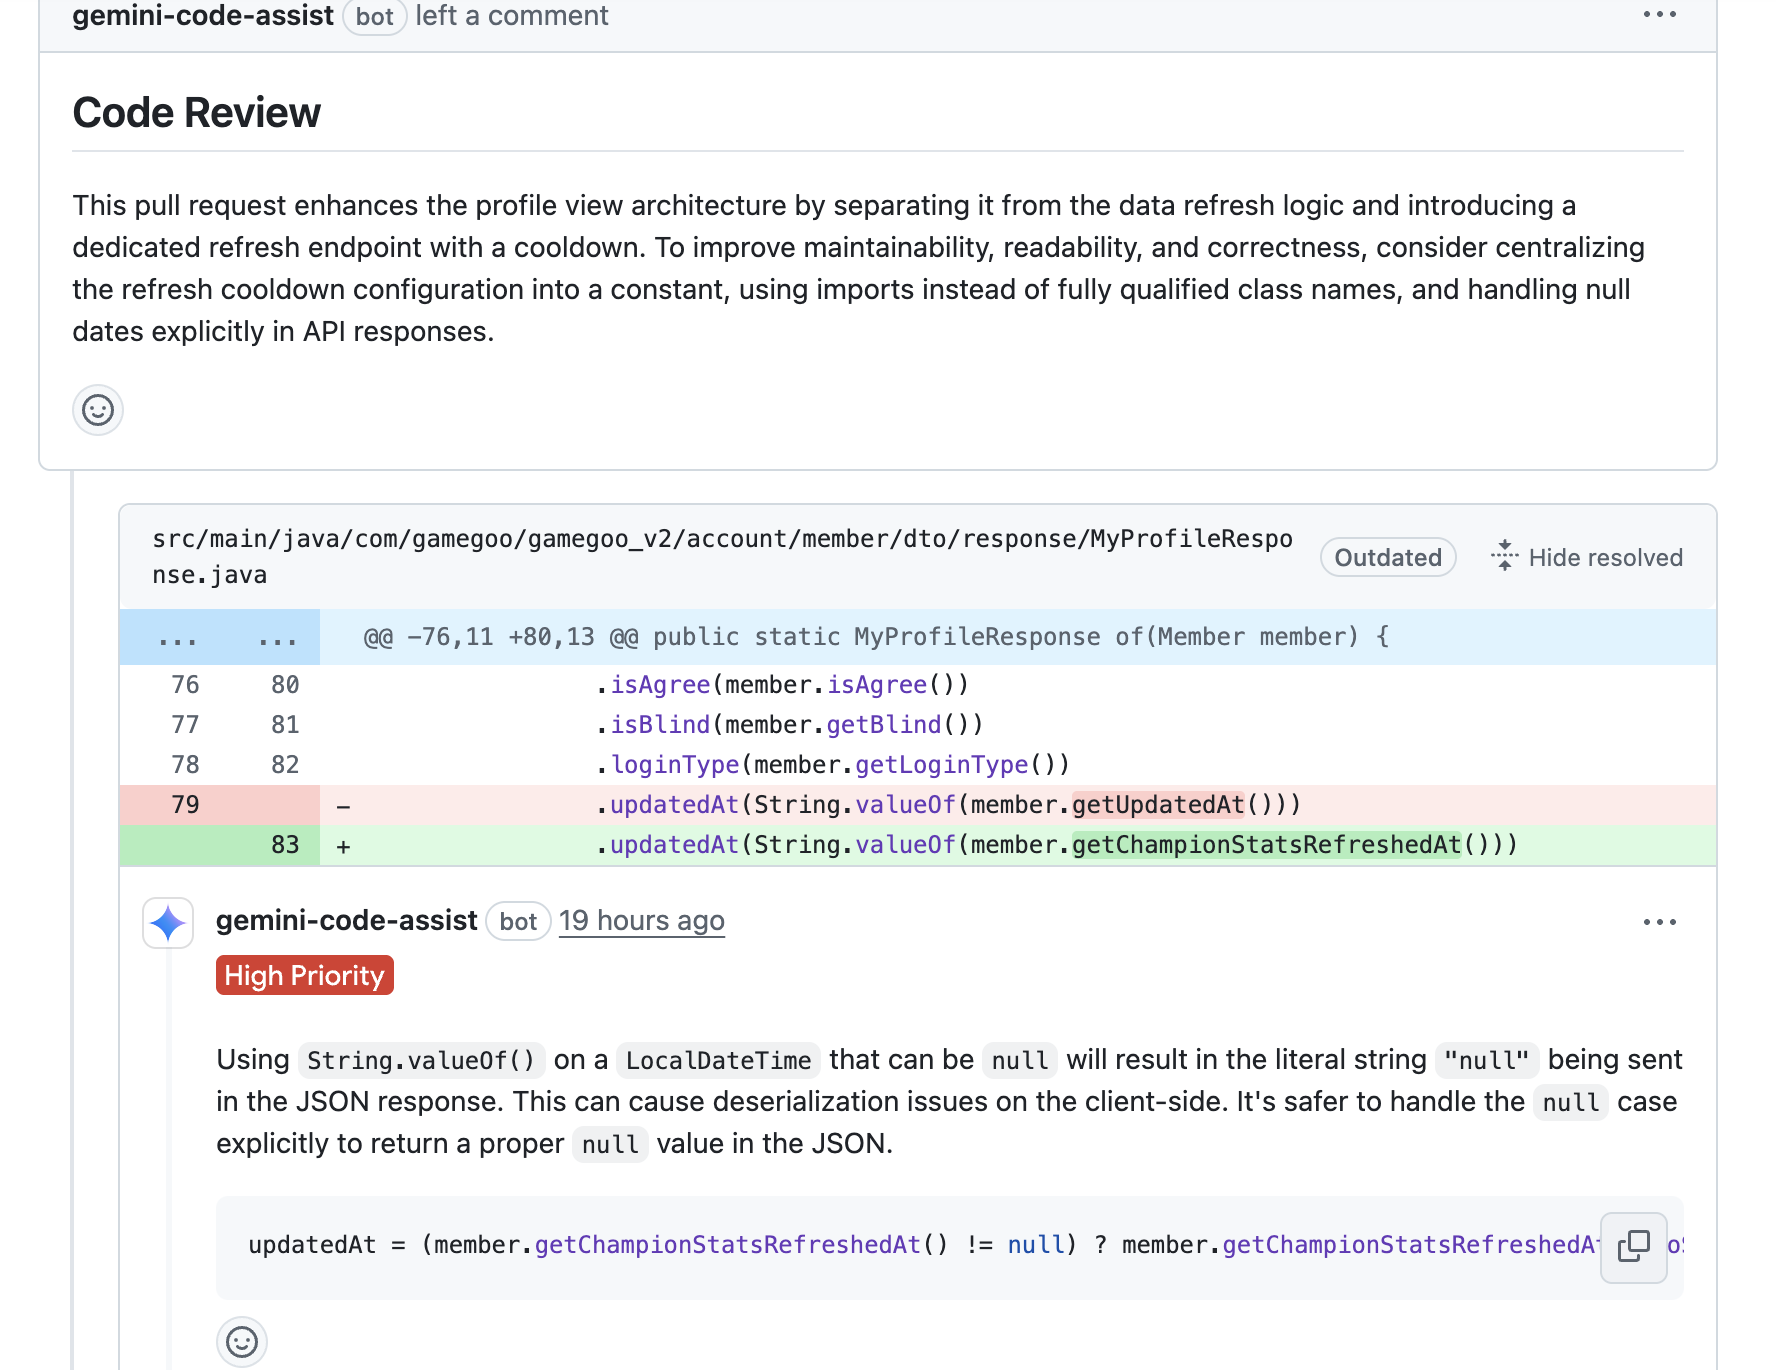
Task: Open options menu for the High Priority comment
Action: [x=1659, y=922]
